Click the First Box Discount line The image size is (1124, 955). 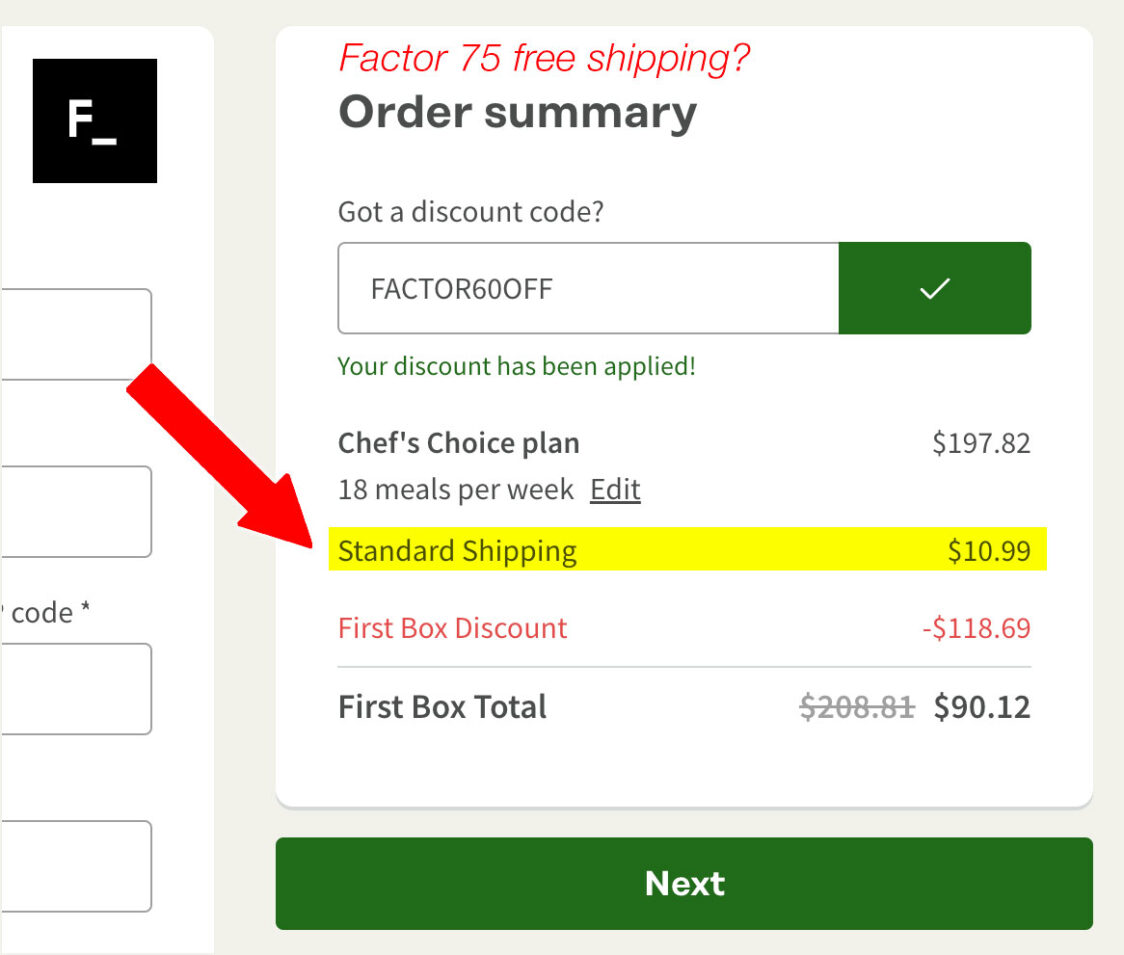684,628
